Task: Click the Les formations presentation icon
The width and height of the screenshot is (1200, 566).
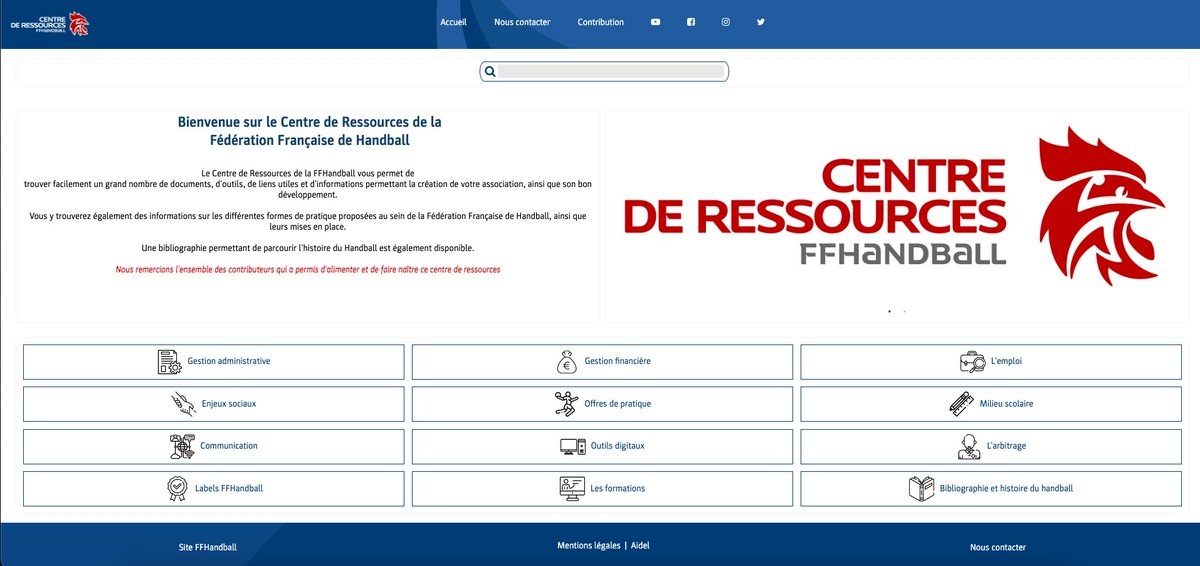Action: [572, 488]
